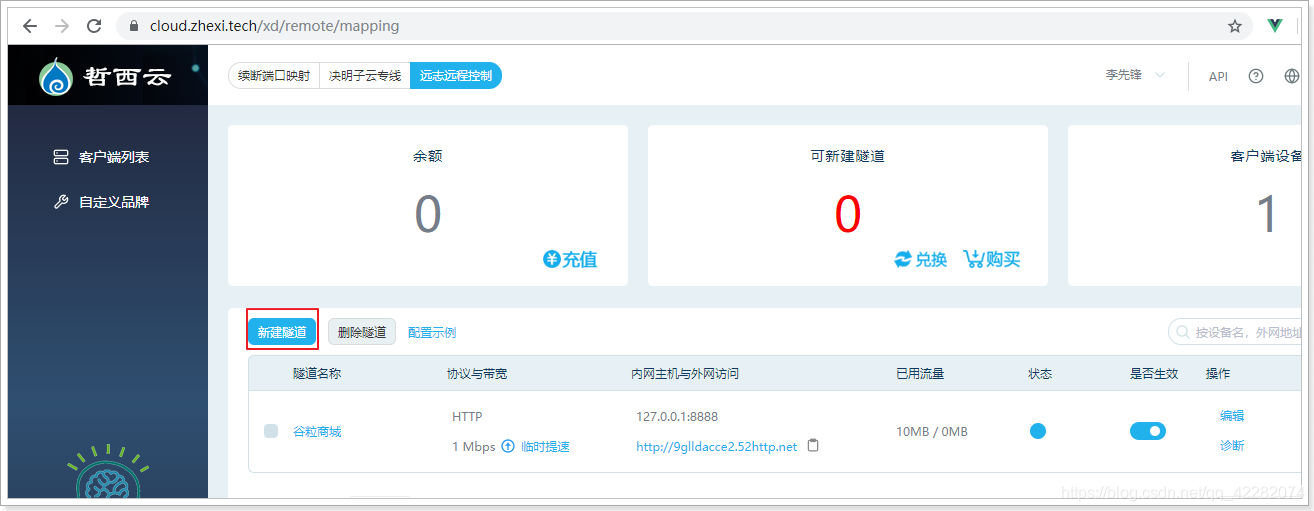Click the blue status dot of 谷粒商城
This screenshot has width=1314, height=511.
[1038, 431]
